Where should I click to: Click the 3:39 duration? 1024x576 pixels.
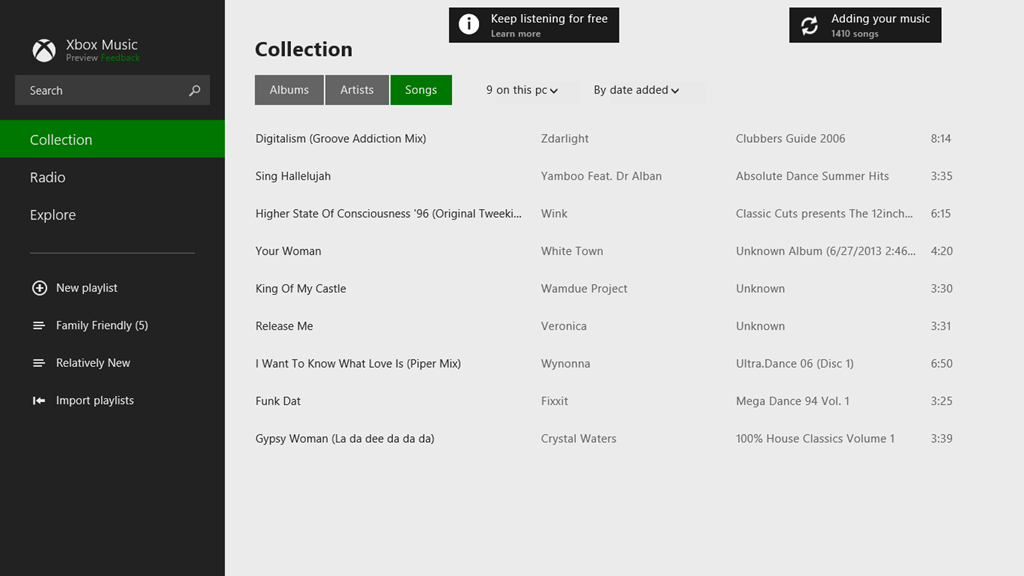942,439
